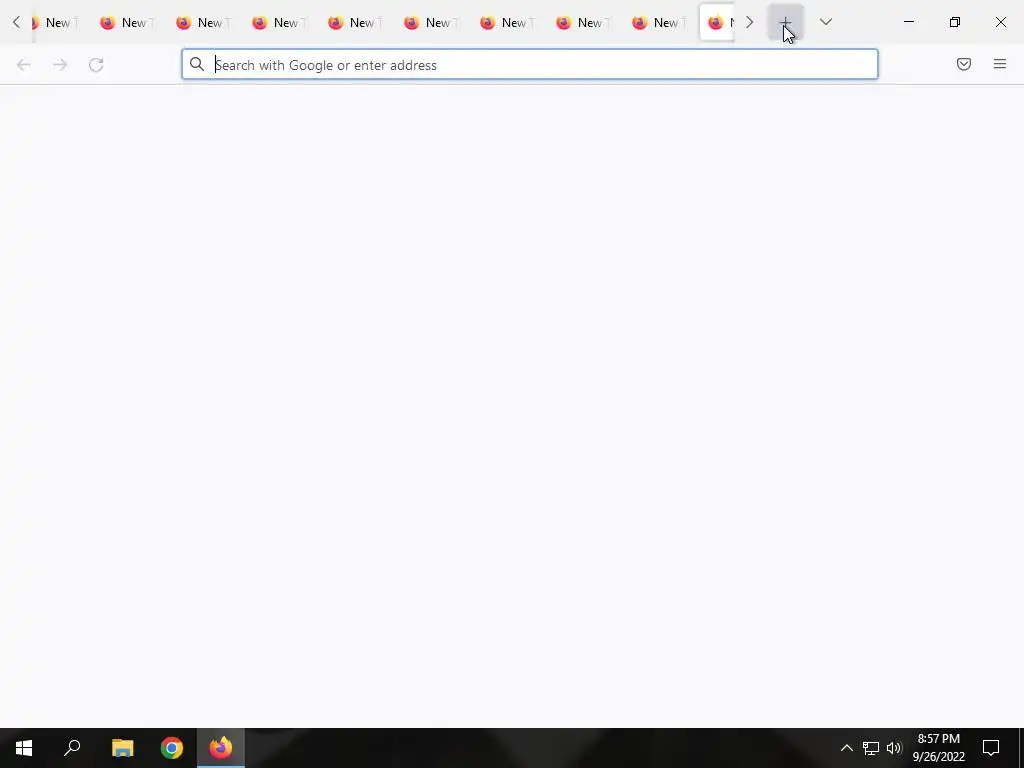Open the Windows notification center
This screenshot has width=1024, height=768.
[991, 748]
